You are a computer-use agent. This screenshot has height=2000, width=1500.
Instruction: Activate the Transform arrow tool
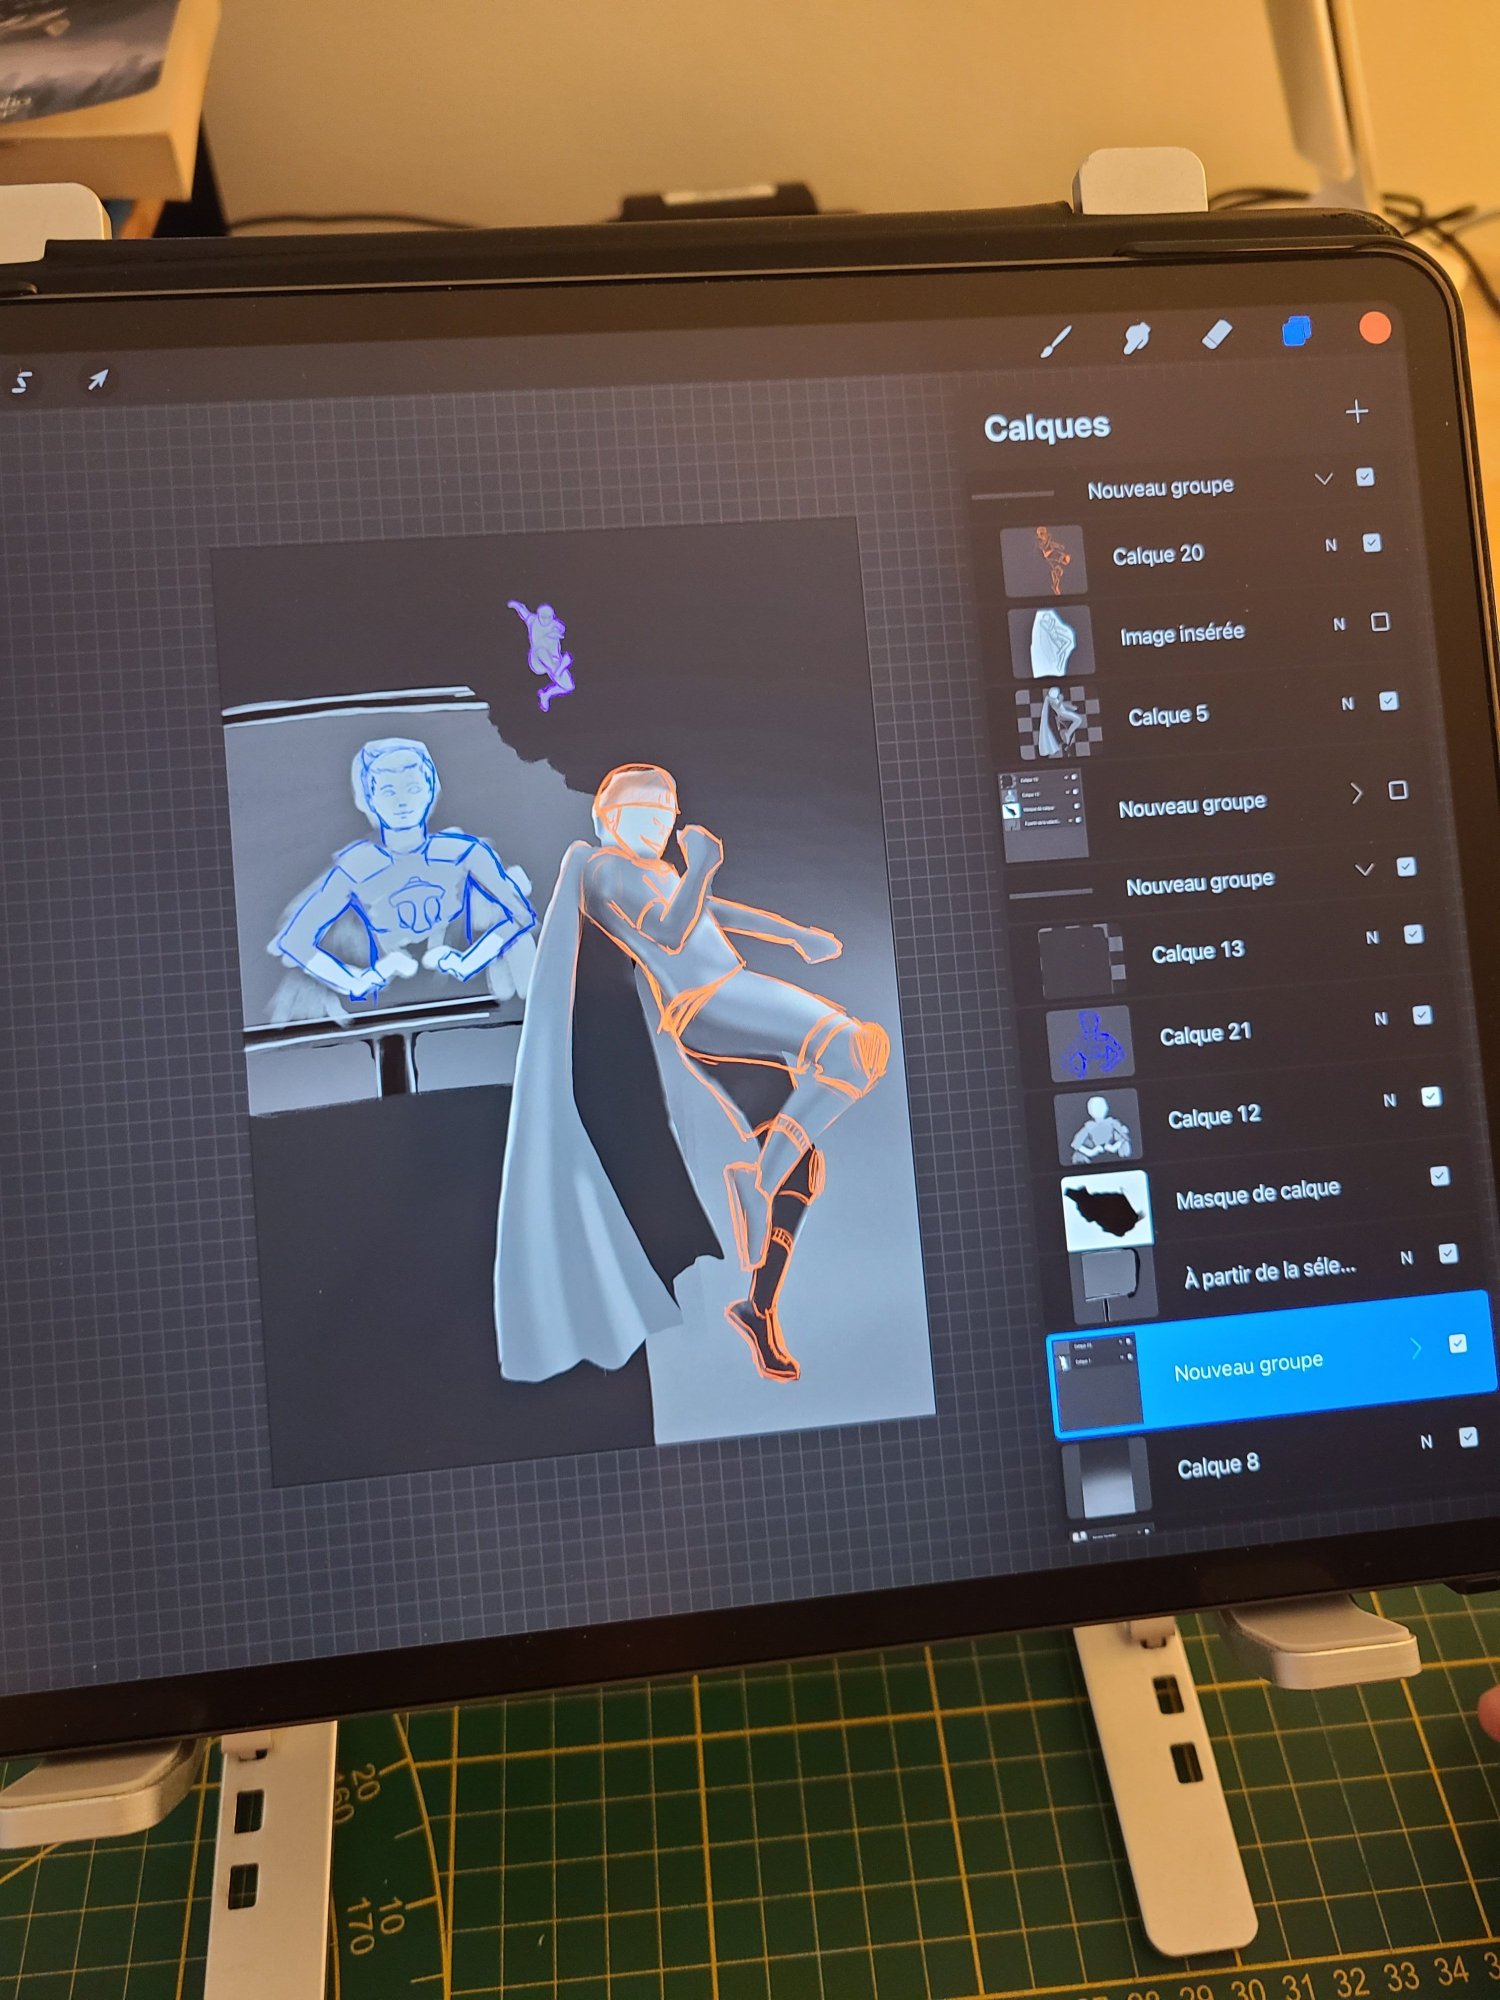97,380
